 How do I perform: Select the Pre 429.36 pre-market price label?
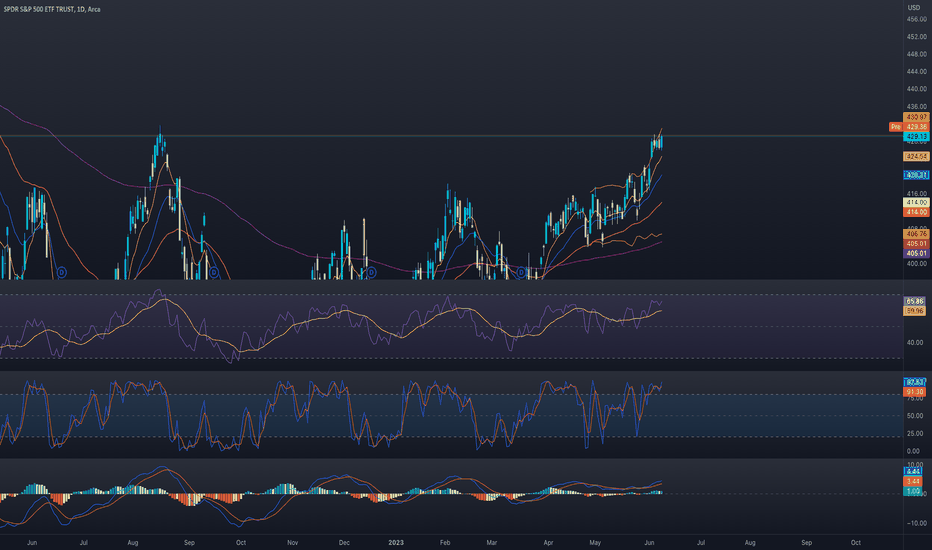(909, 127)
